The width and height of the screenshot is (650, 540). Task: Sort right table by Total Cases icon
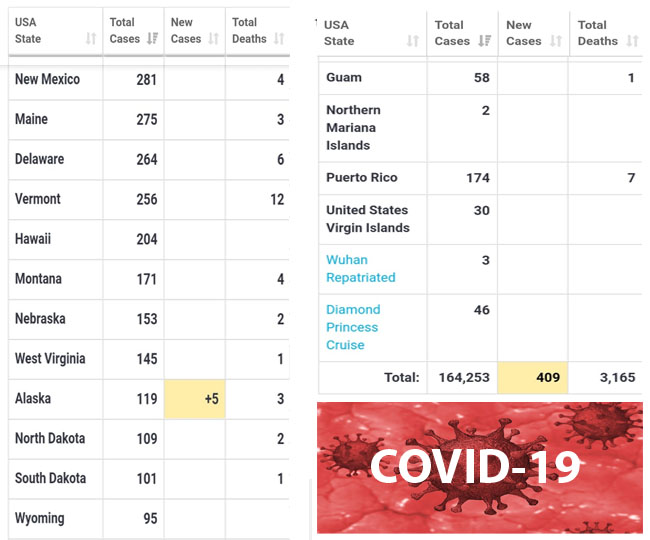click(485, 41)
